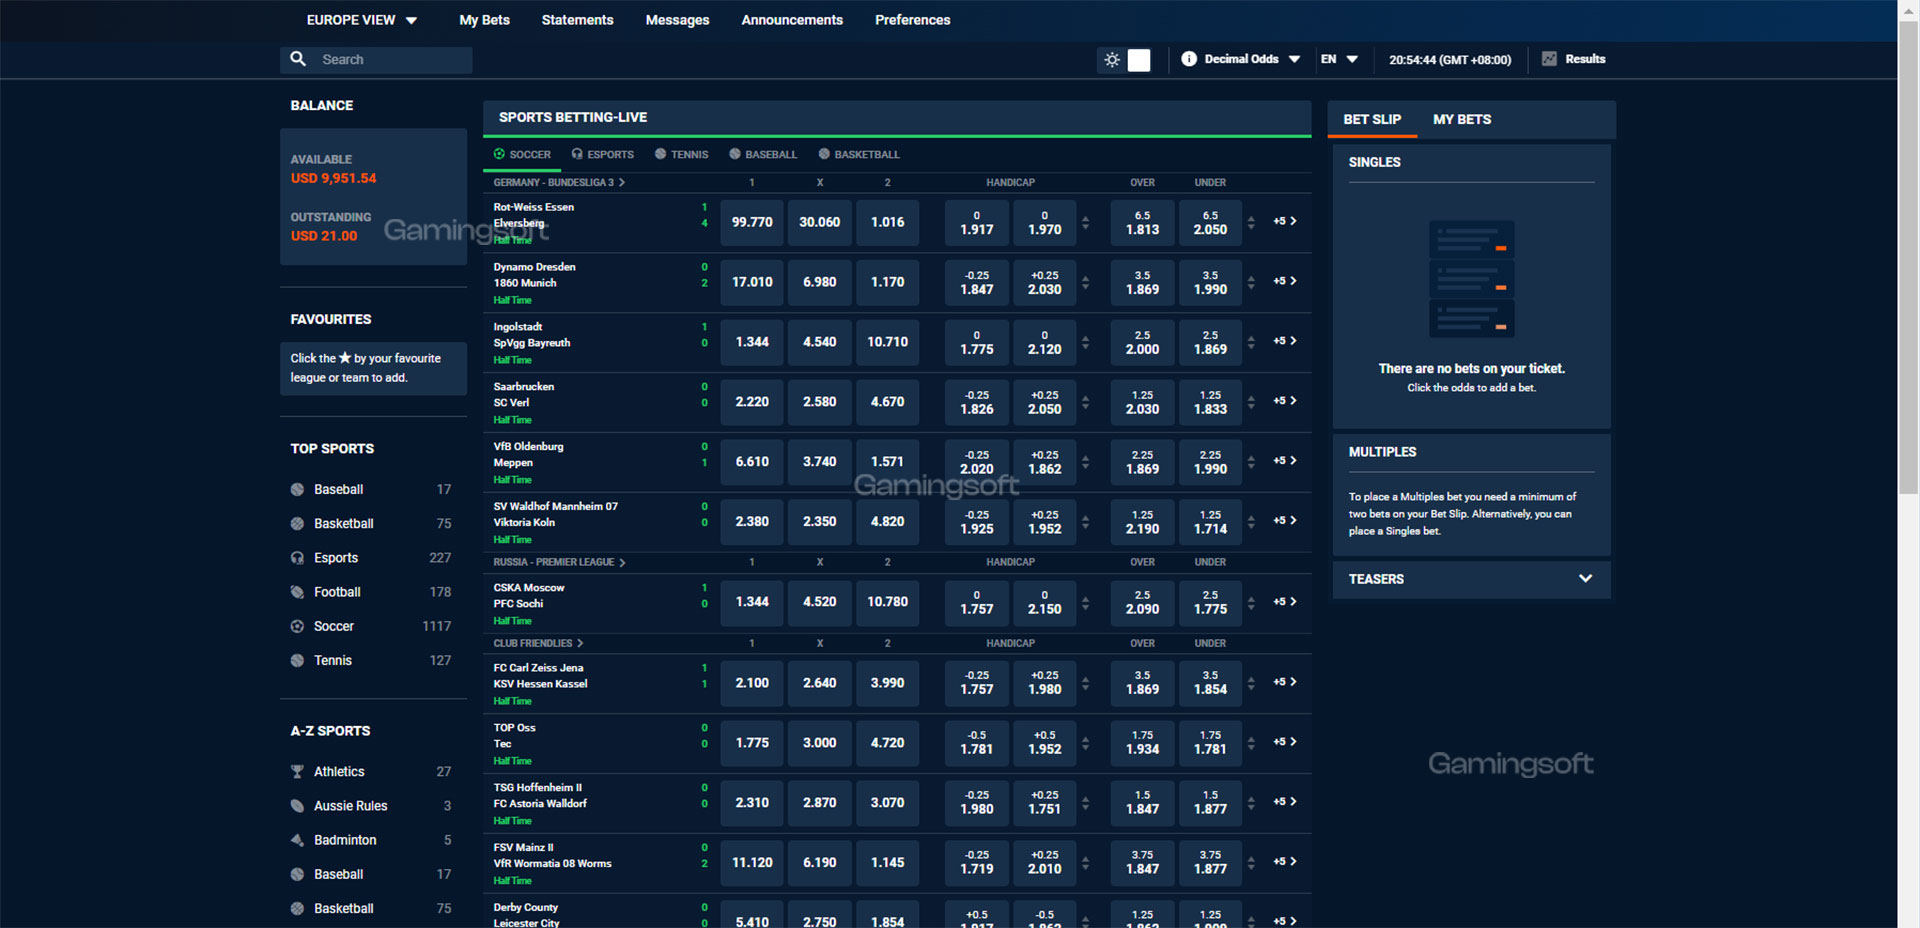The image size is (1920, 928).
Task: Click the search magnifier icon
Action: 298,59
